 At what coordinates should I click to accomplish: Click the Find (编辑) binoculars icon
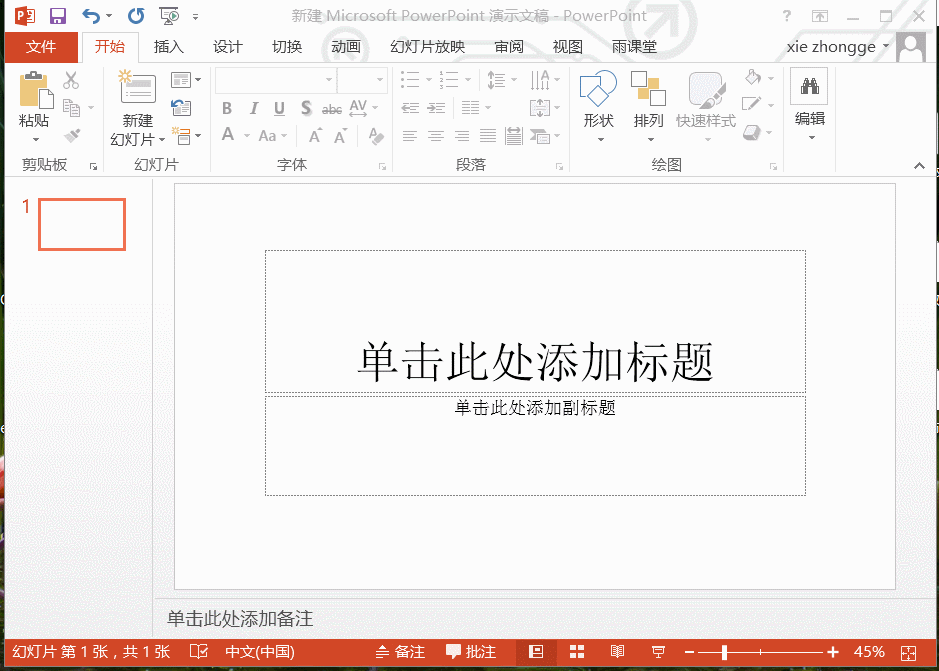coord(810,88)
